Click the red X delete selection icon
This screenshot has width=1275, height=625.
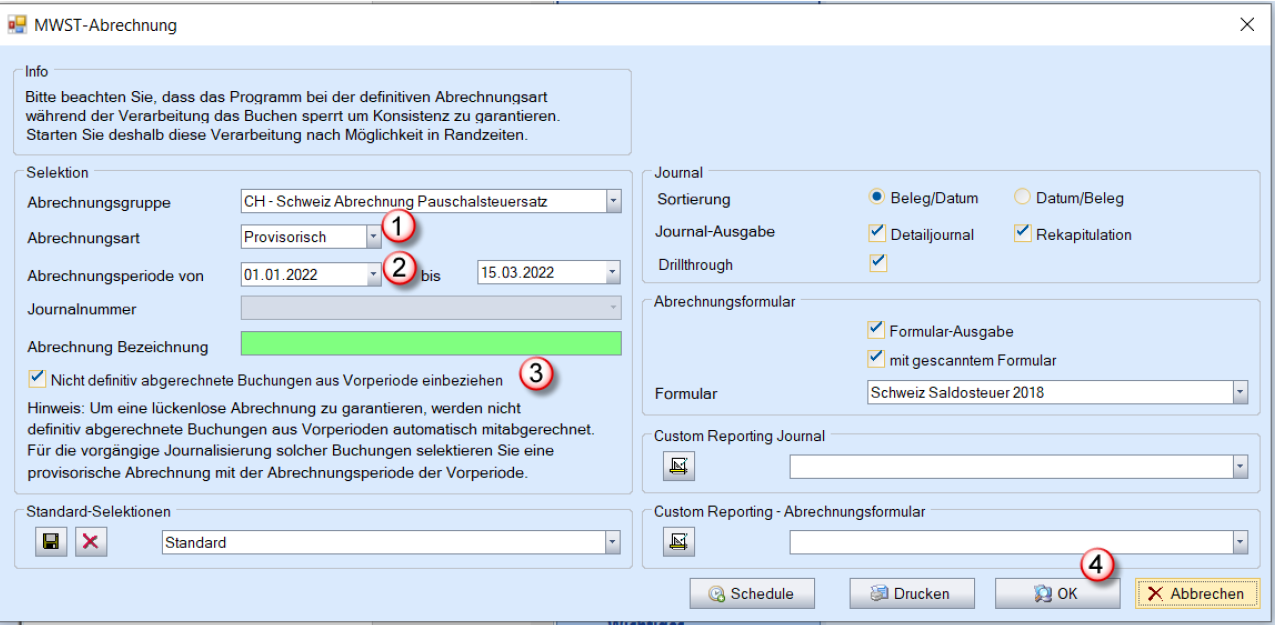92,542
